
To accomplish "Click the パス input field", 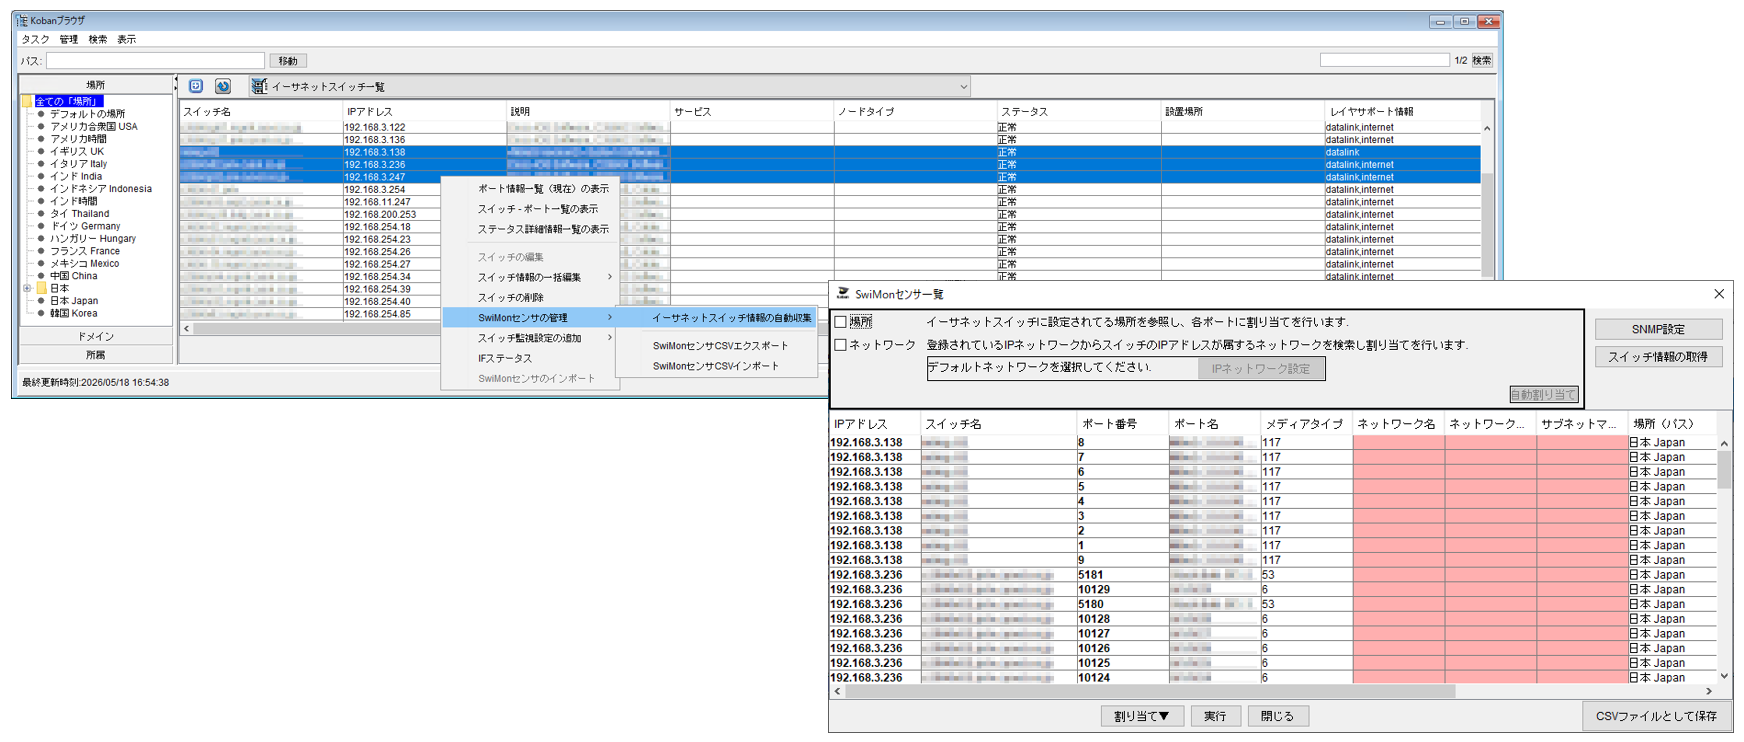I will (x=155, y=61).
